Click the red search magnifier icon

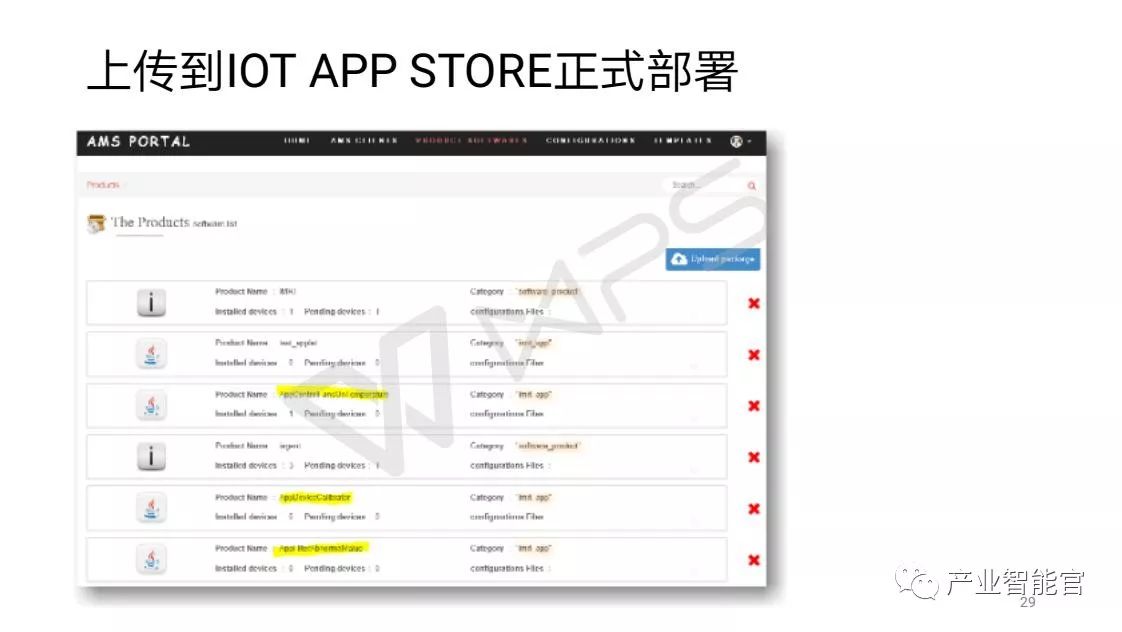(752, 186)
